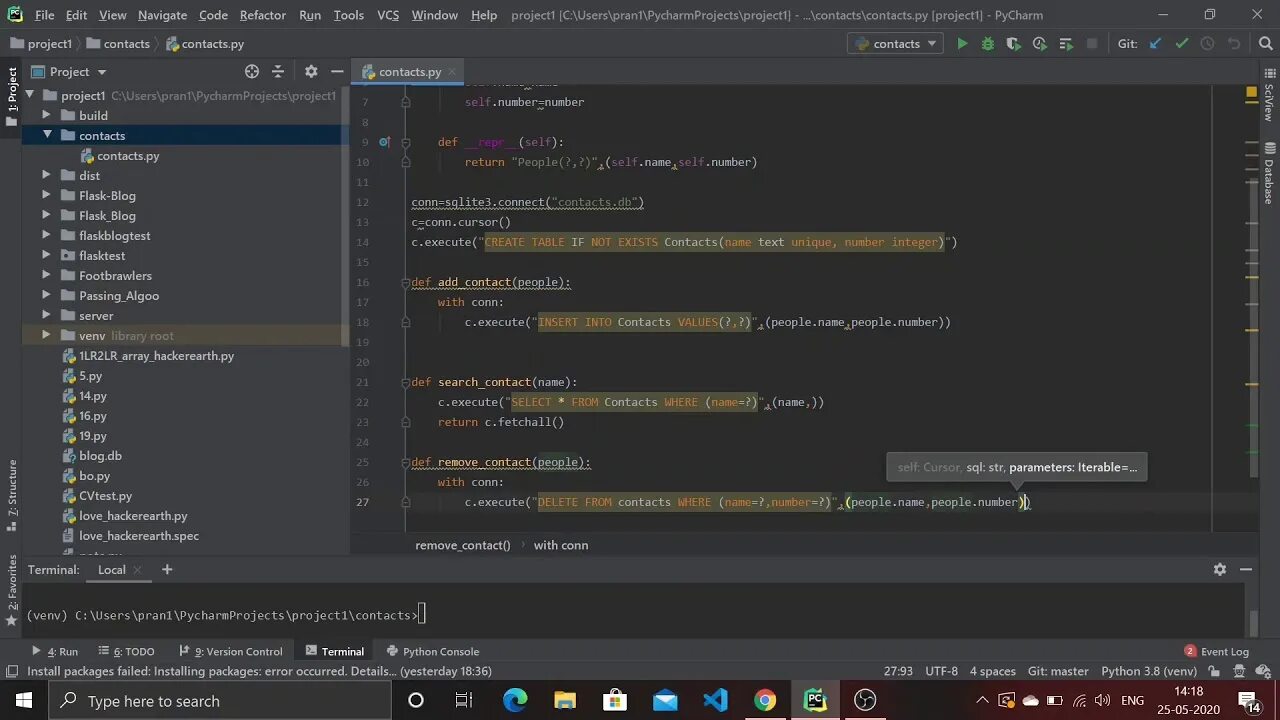The image size is (1280, 720).
Task: Open the contacts run configuration dropdown
Action: tap(895, 44)
